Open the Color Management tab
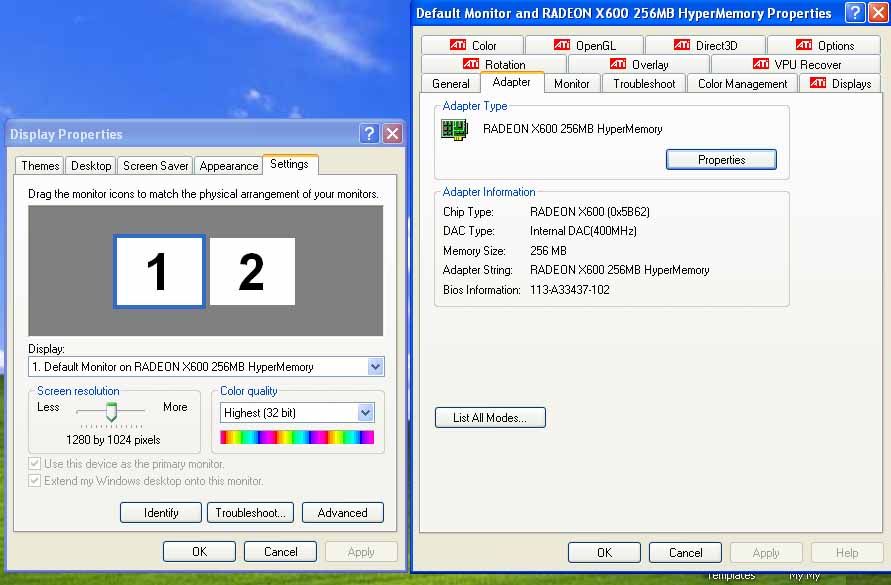Viewport: 891px width, 585px height. tap(742, 84)
